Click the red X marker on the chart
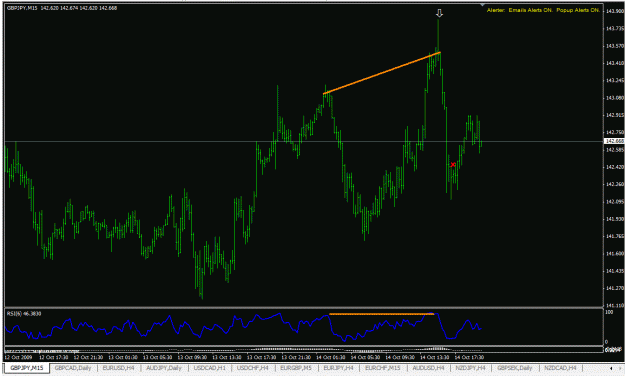Screen dimensions: 625x376 (453, 165)
